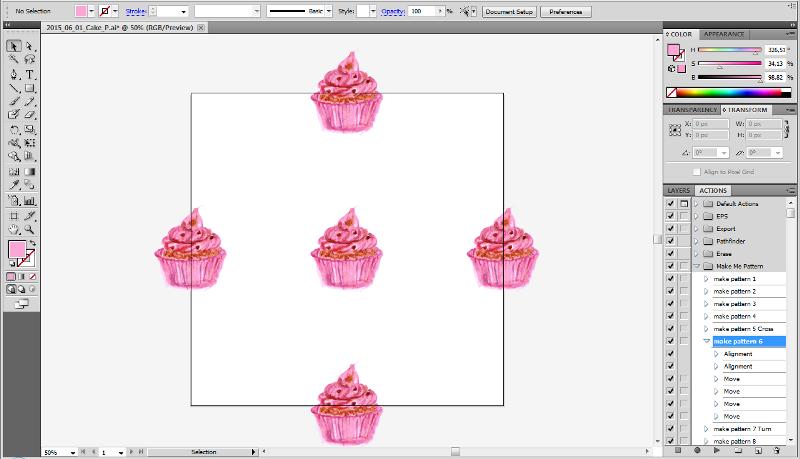Switch to the Appearance tab

pyautogui.click(x=723, y=34)
